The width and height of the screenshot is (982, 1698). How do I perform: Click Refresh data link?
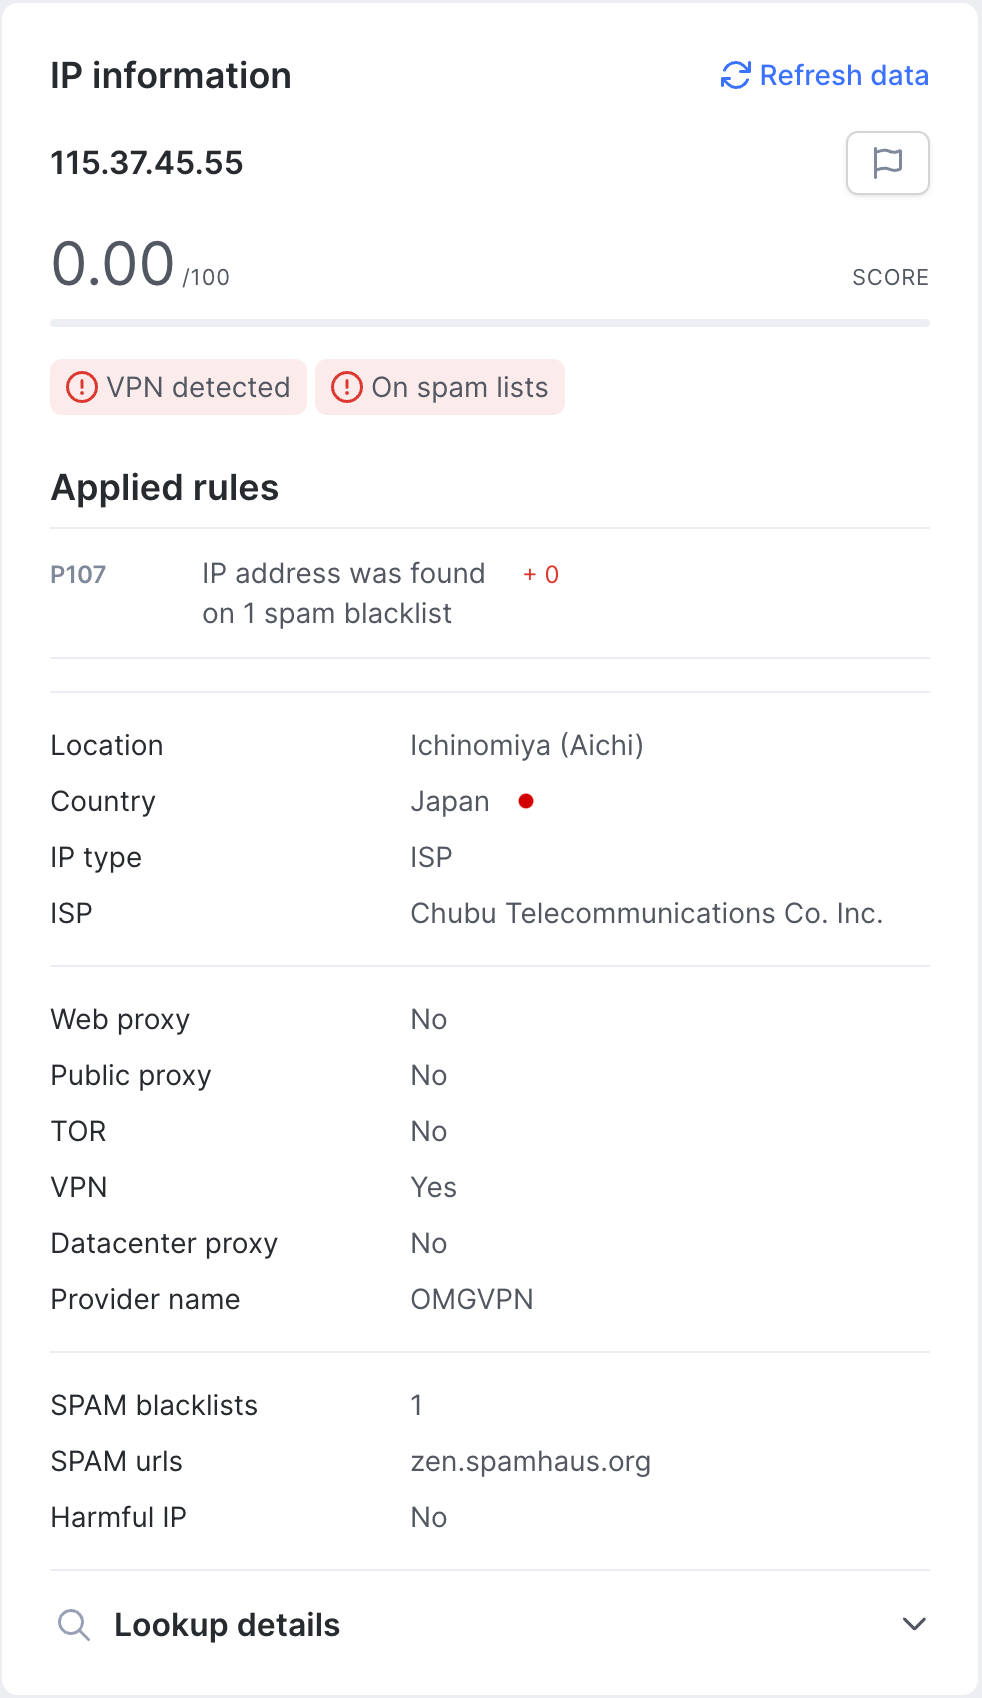[x=825, y=76]
